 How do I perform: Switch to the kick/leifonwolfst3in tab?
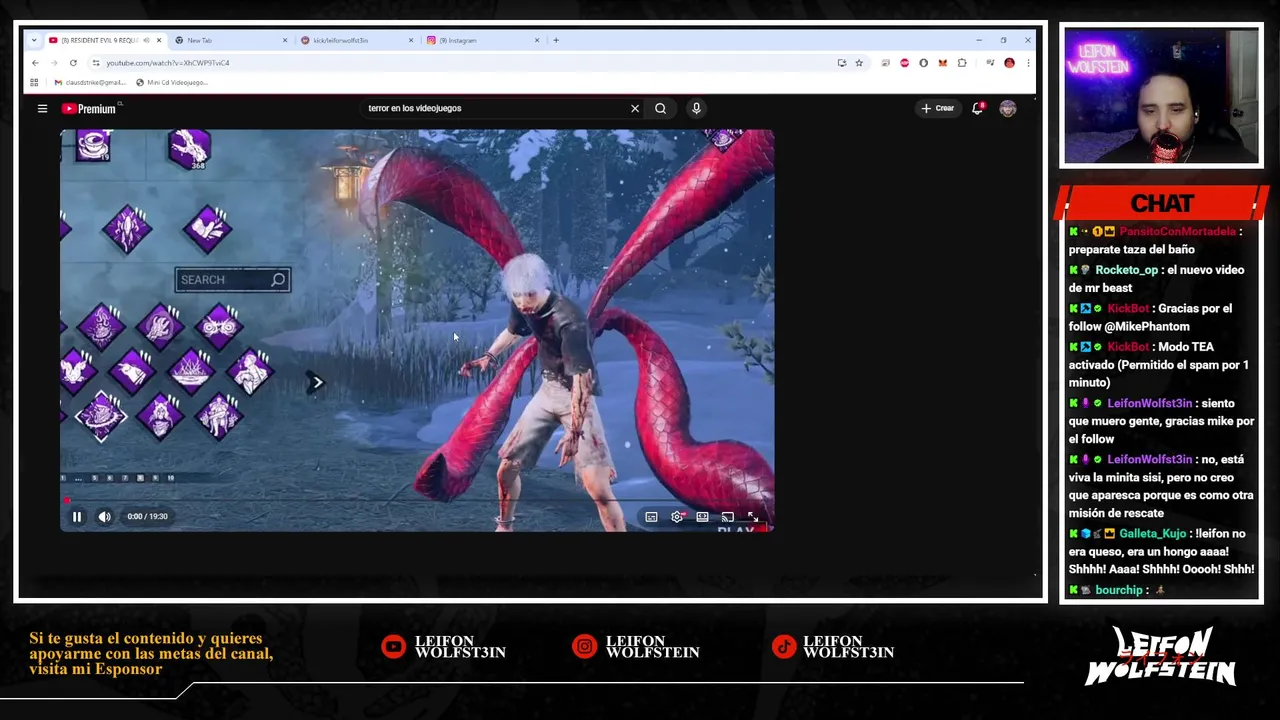(356, 40)
